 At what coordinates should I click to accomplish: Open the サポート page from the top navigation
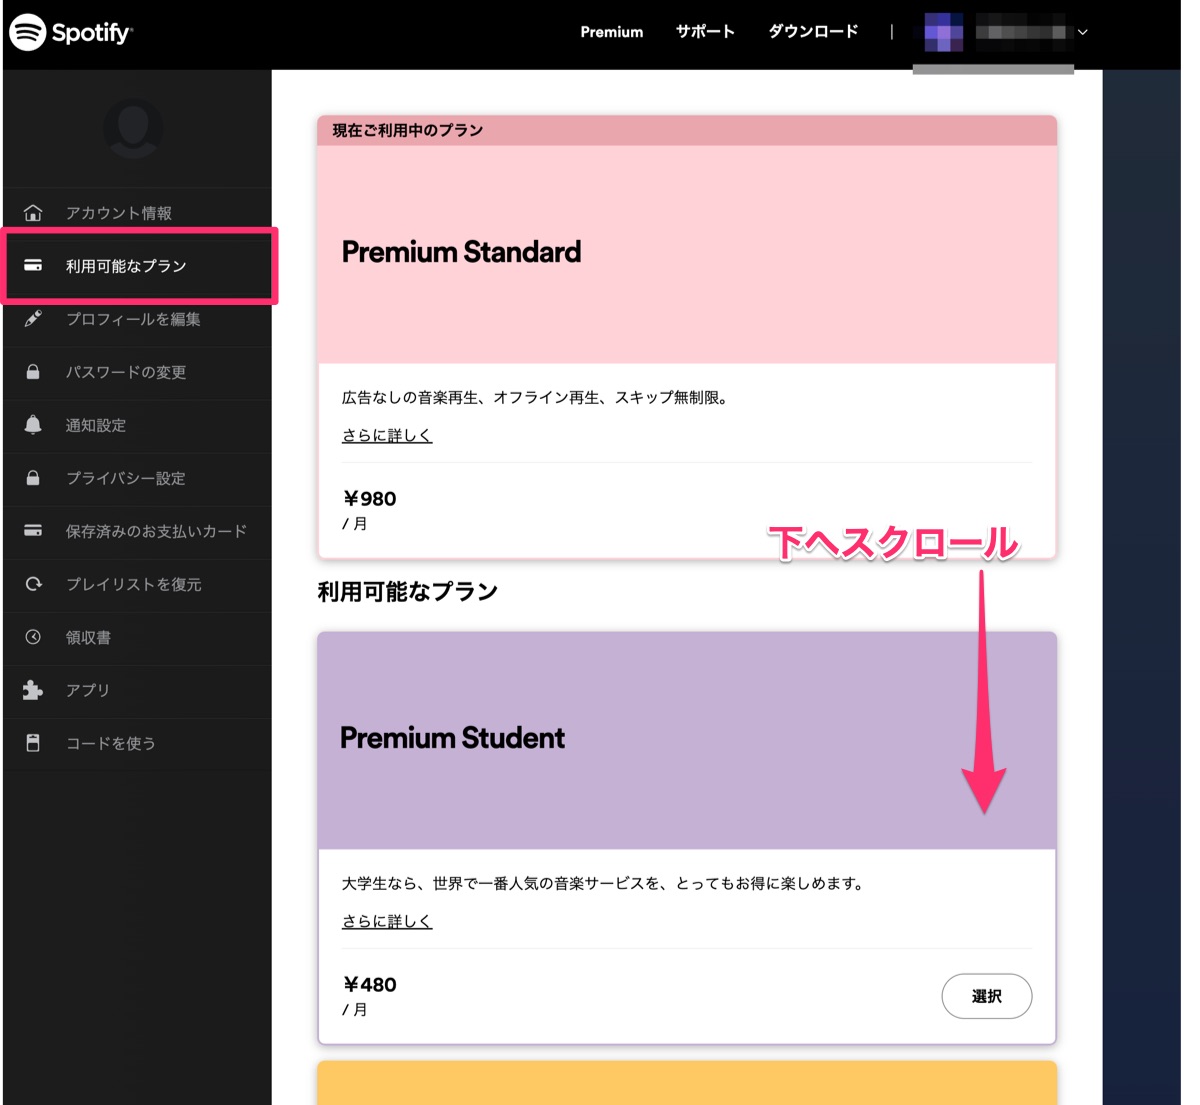[x=705, y=32]
